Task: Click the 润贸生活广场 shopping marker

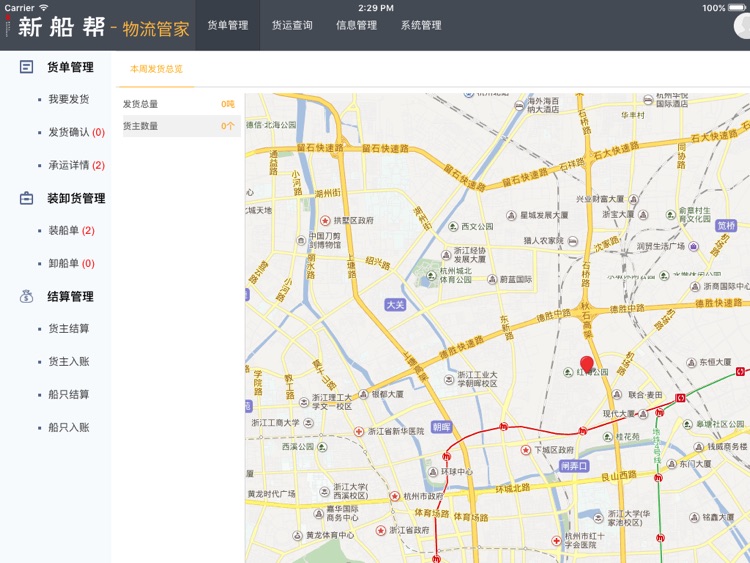Action: point(694,247)
